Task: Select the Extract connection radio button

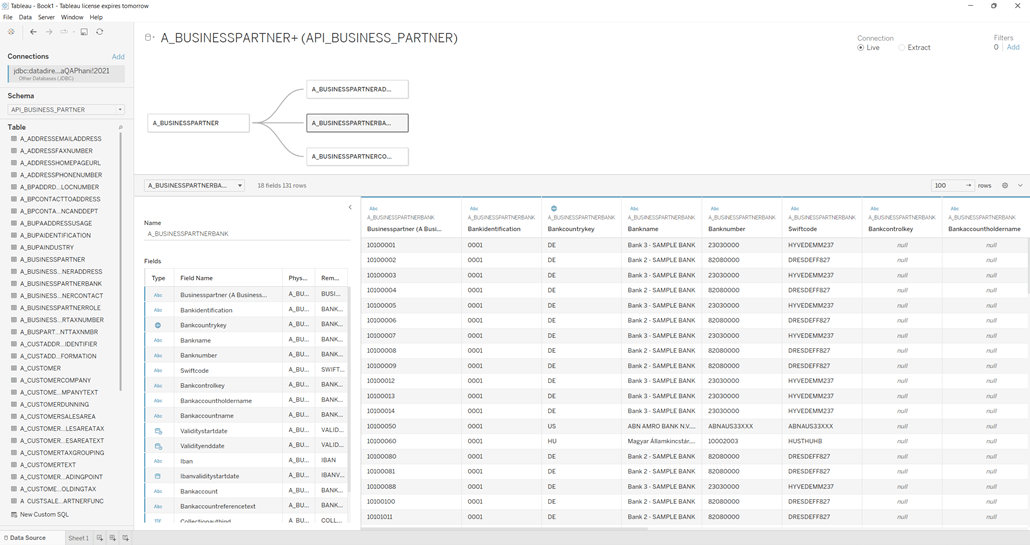Action: 901,48
